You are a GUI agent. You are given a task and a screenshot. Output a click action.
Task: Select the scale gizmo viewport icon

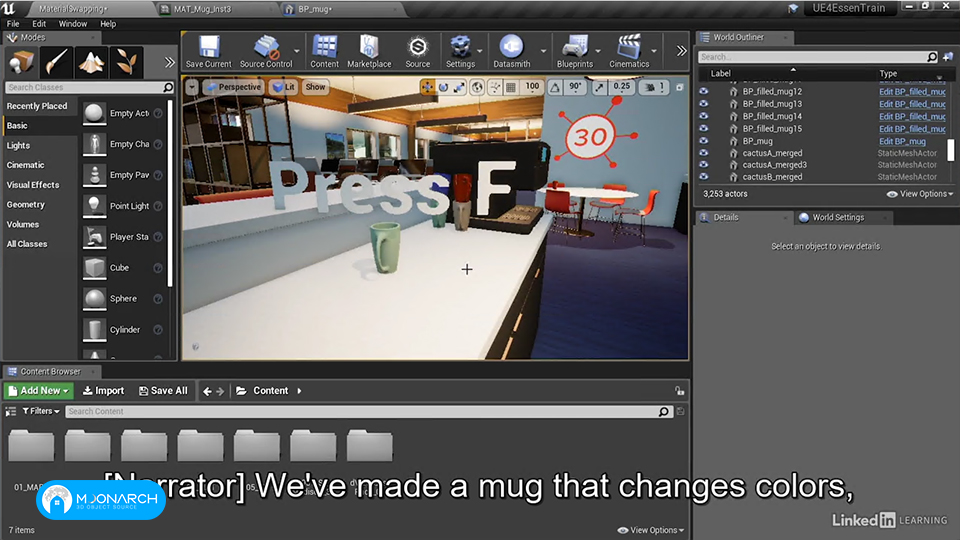tap(459, 87)
